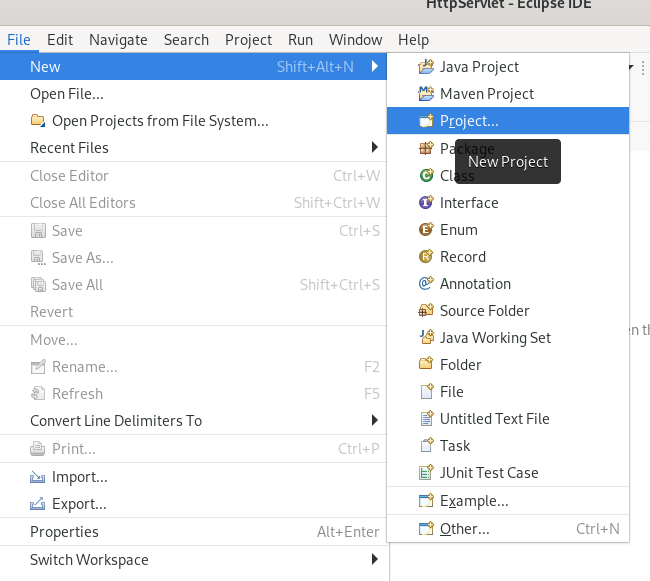
Task: Choose Enum entry
Action: pyautogui.click(x=508, y=230)
